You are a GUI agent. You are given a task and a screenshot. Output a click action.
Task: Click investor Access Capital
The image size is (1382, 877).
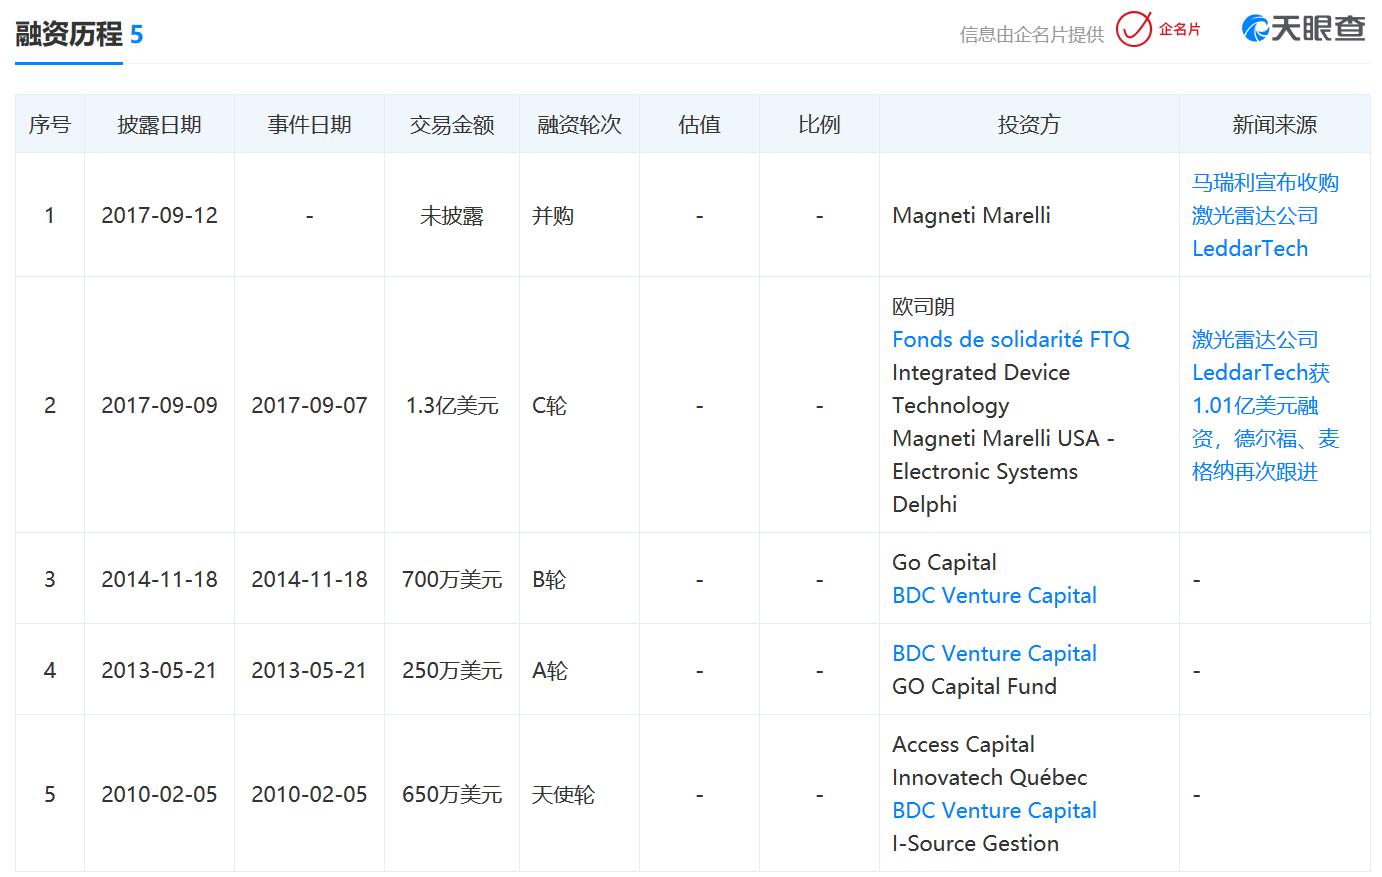pyautogui.click(x=963, y=744)
